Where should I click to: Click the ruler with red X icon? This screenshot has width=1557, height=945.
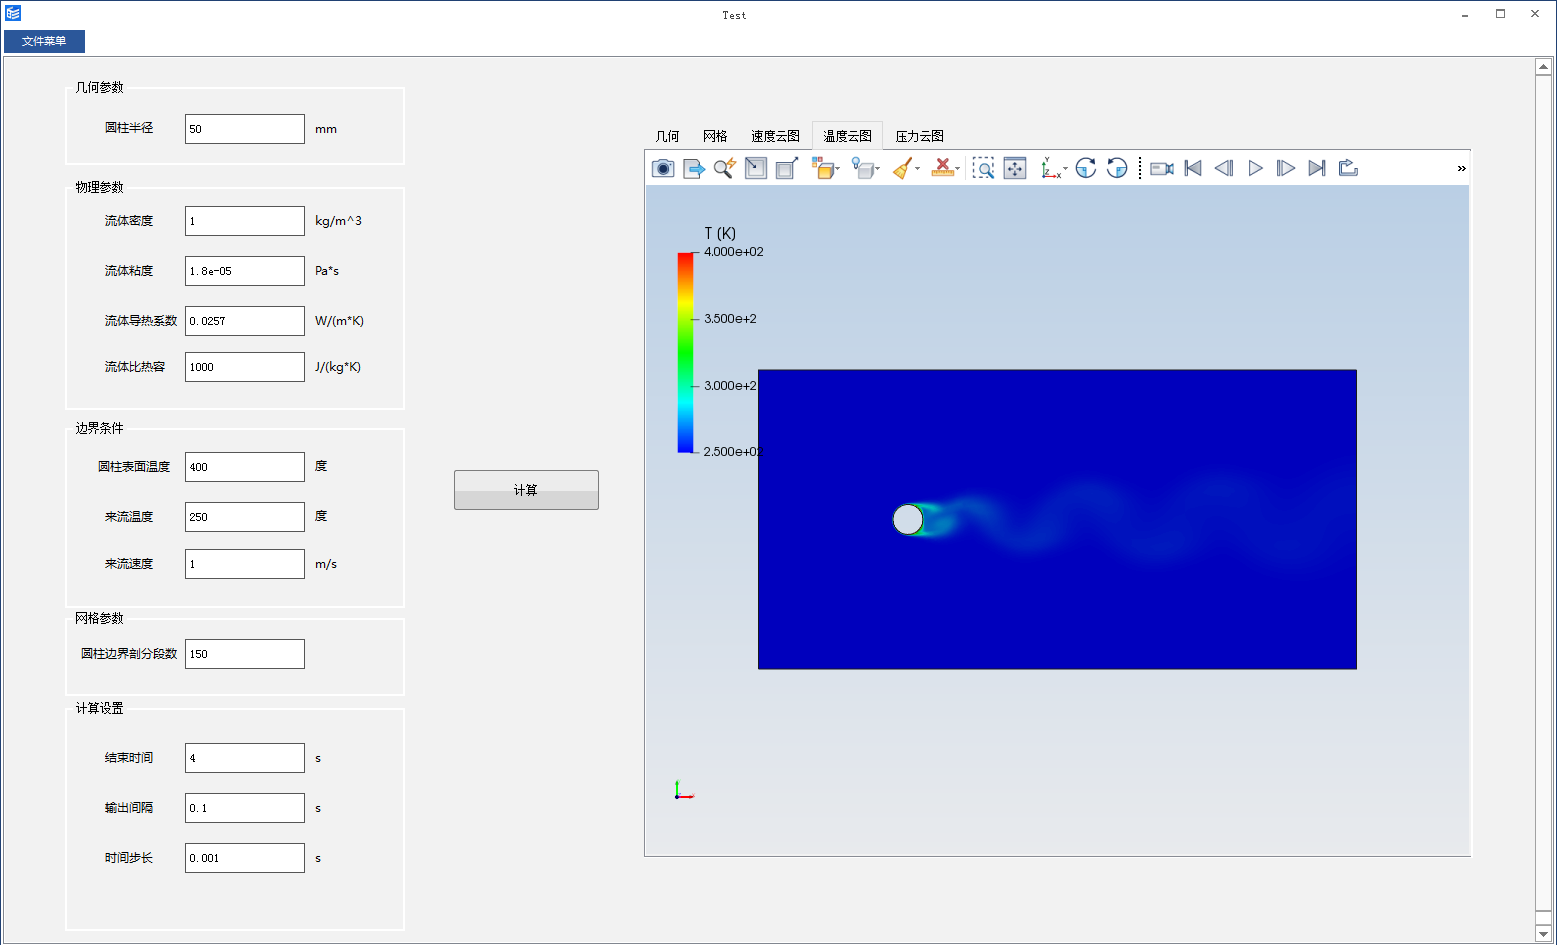(942, 168)
